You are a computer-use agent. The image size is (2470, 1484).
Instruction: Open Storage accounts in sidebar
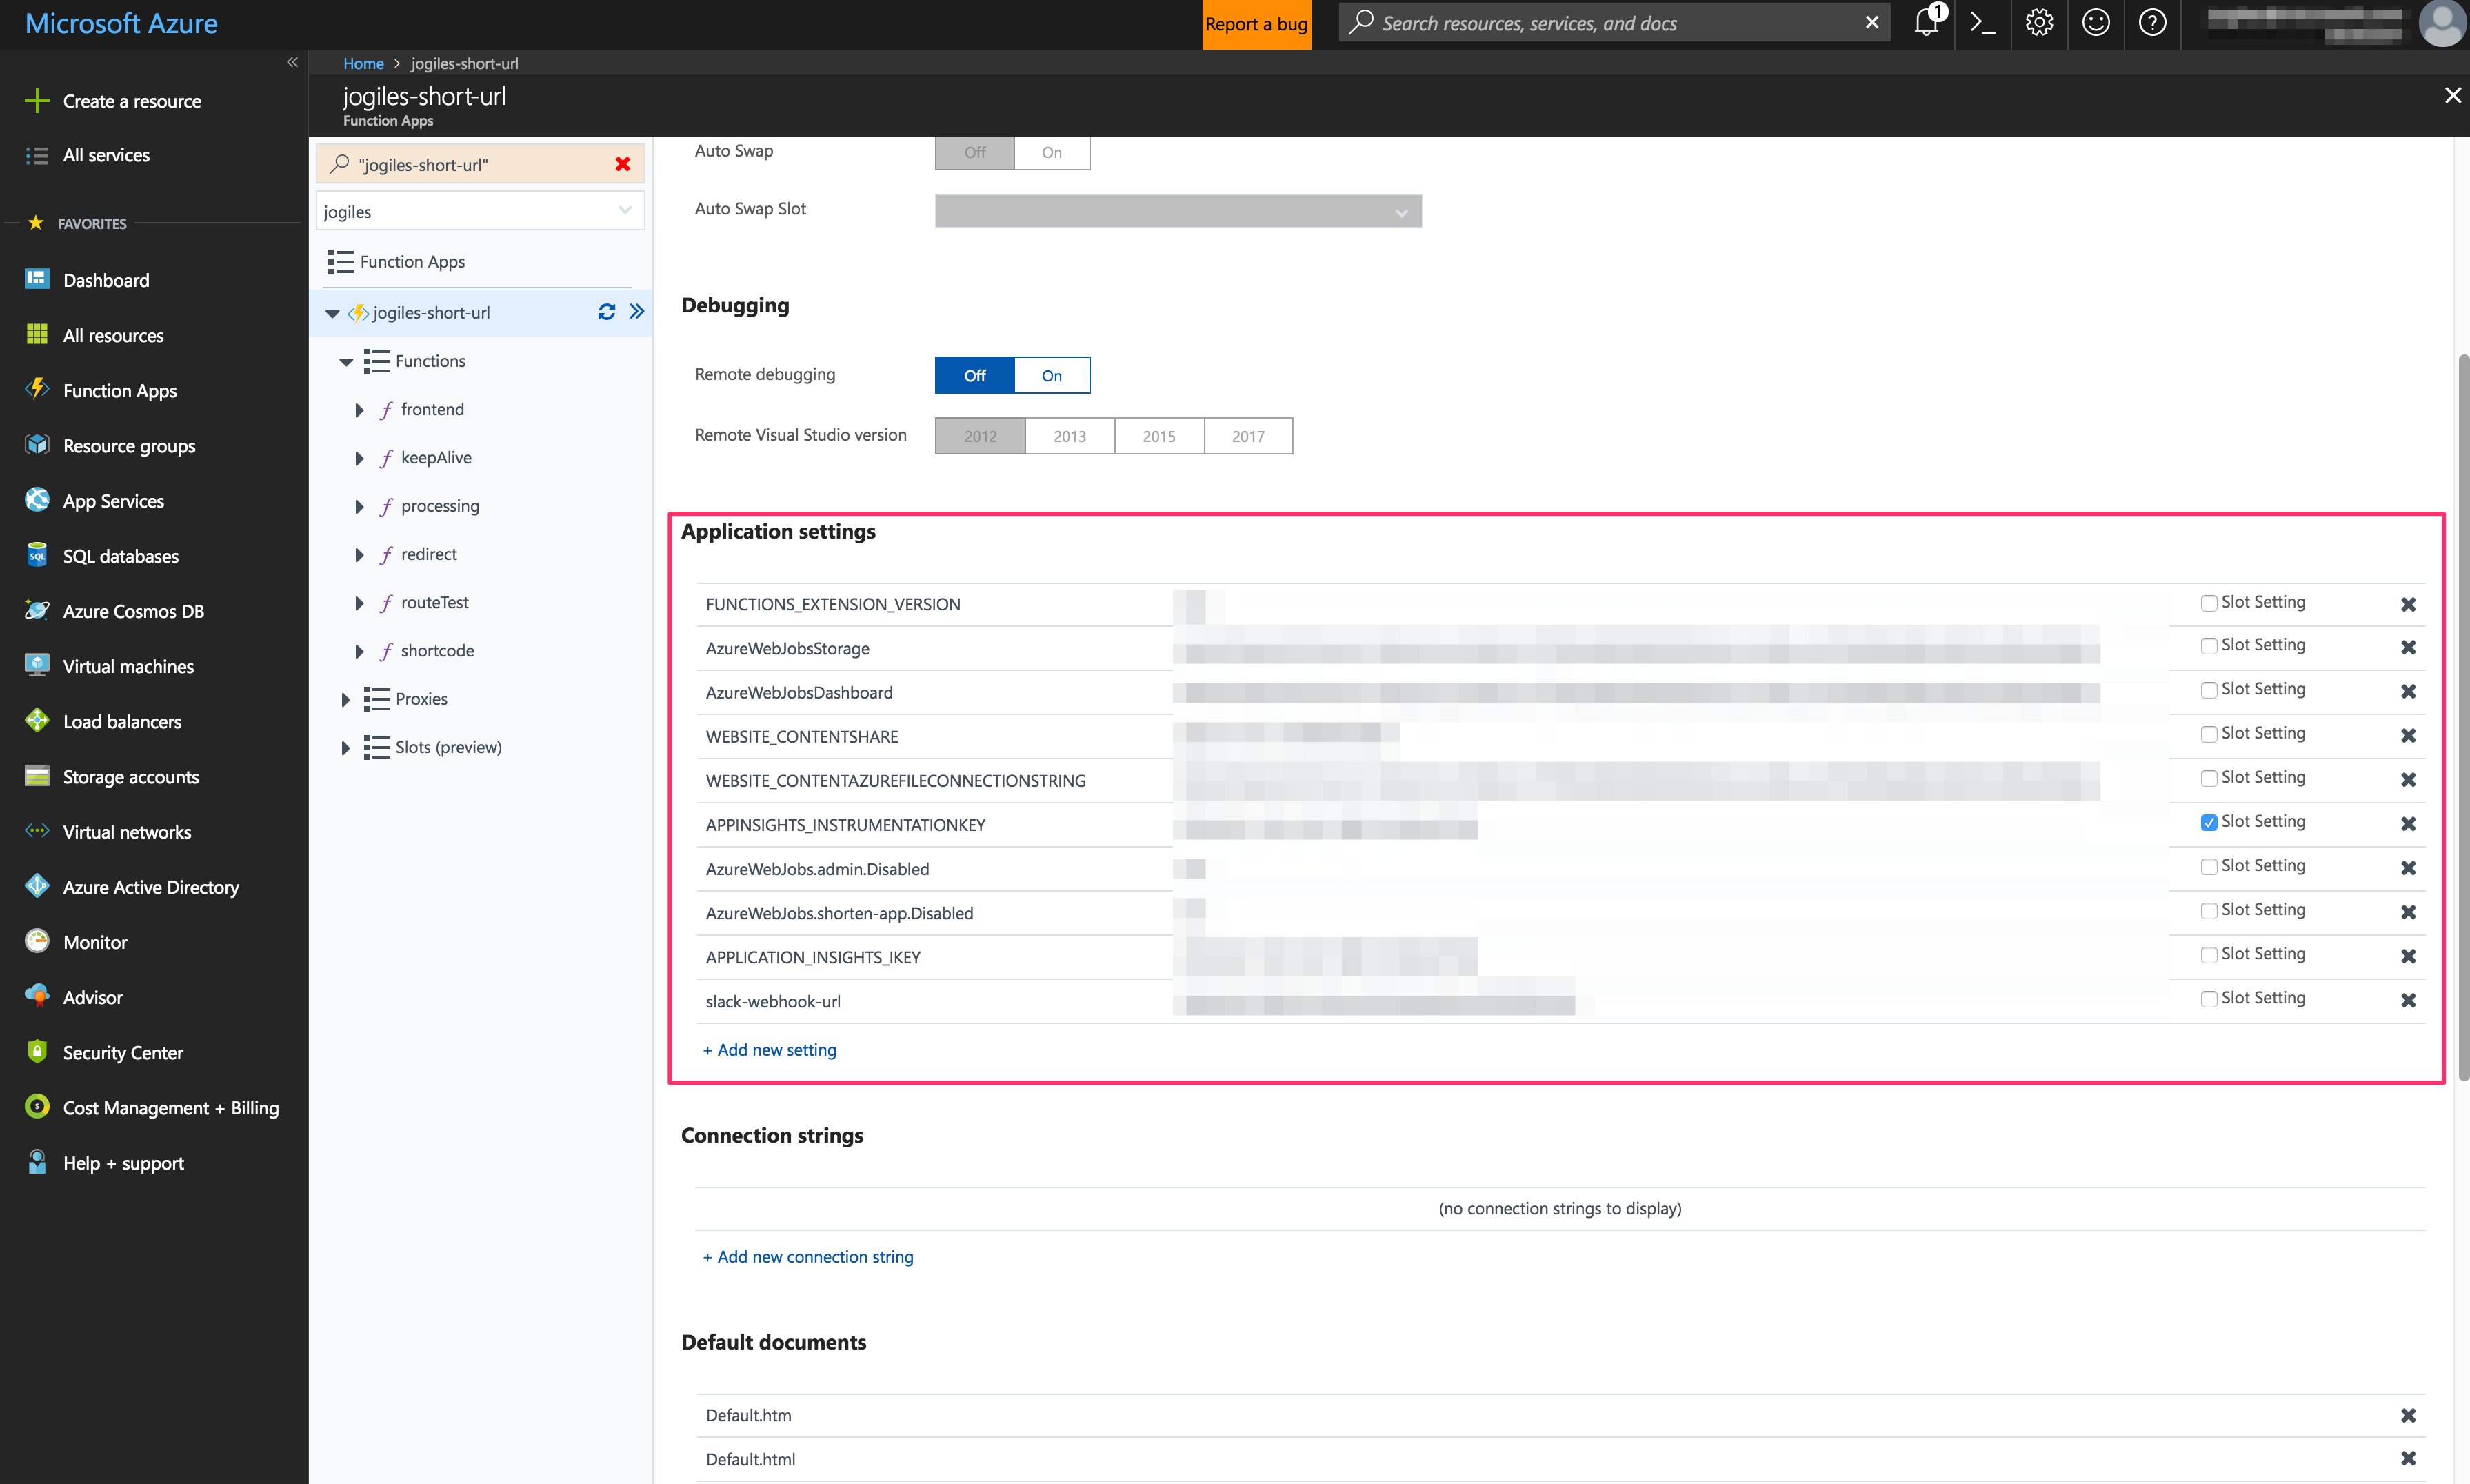(130, 777)
